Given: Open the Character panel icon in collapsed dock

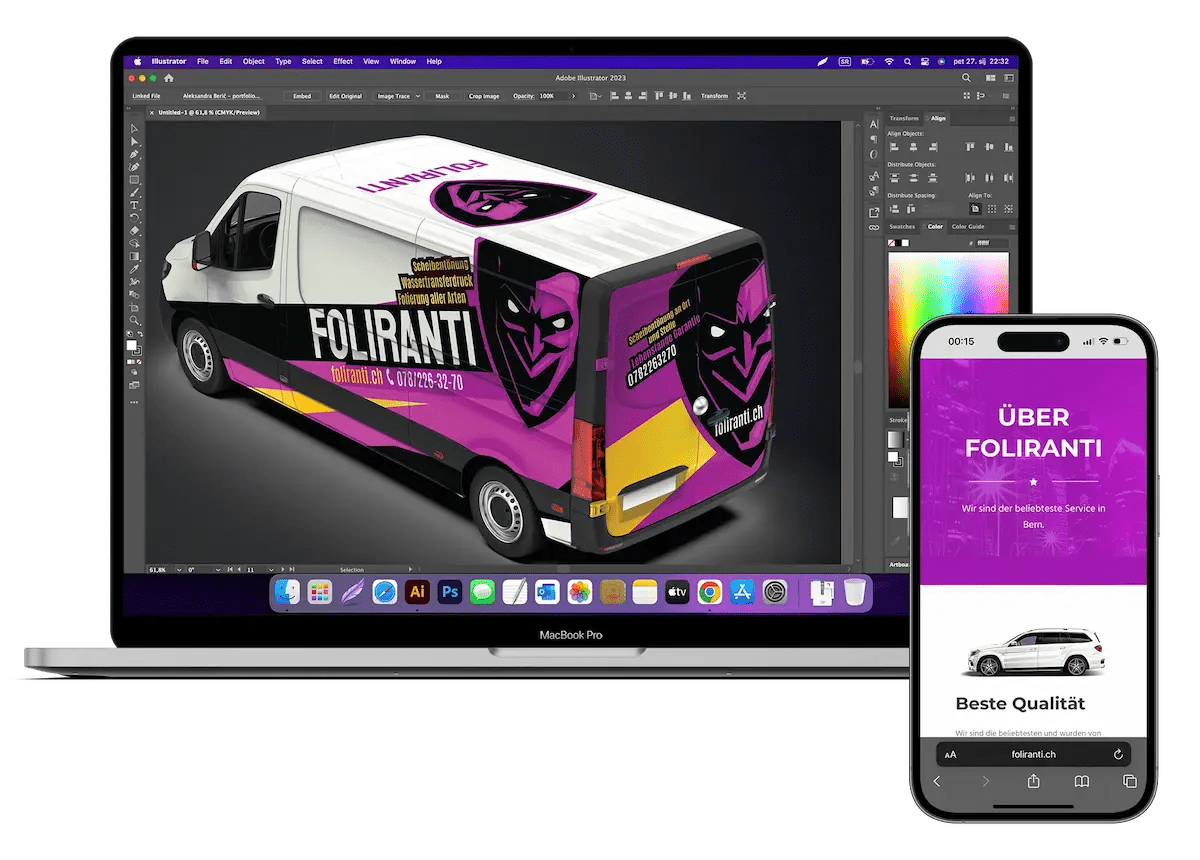Looking at the screenshot, I should point(874,124).
